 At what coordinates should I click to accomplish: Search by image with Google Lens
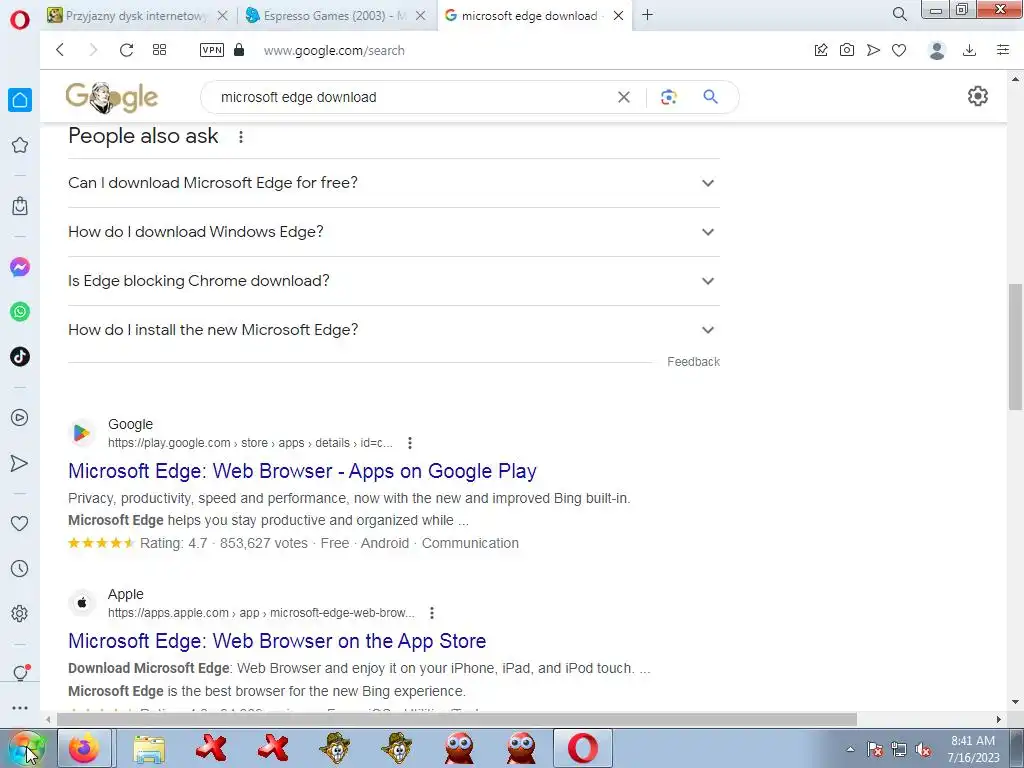pyautogui.click(x=669, y=97)
